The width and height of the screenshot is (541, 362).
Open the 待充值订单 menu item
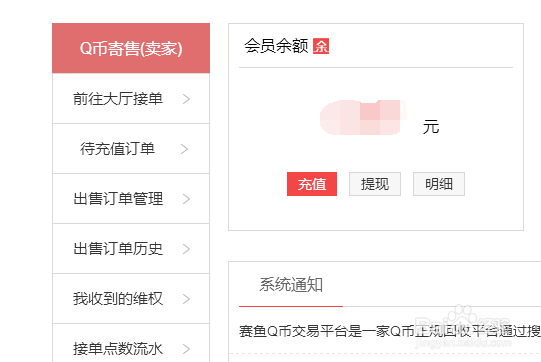[131, 149]
